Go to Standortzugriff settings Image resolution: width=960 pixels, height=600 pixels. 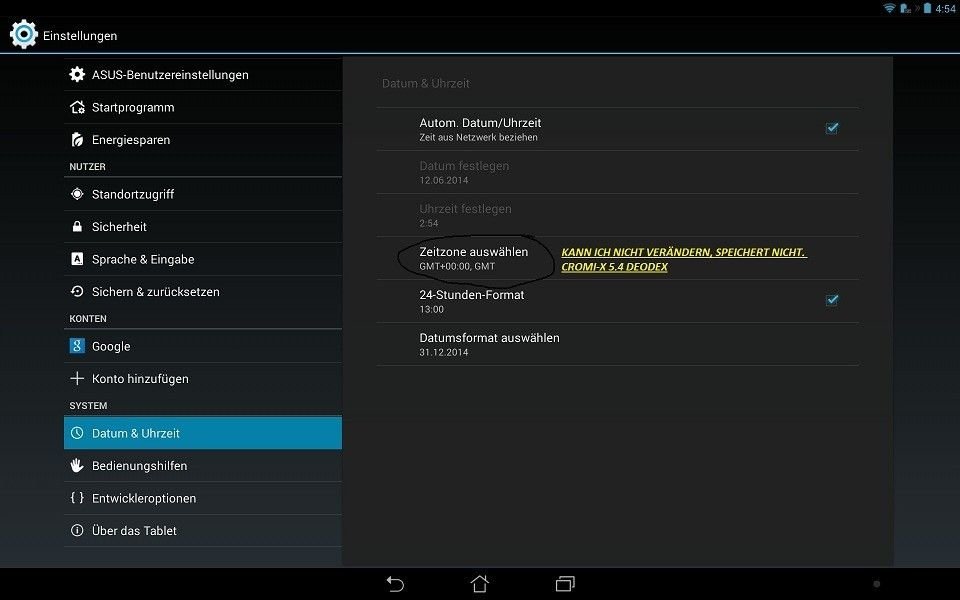(x=203, y=194)
